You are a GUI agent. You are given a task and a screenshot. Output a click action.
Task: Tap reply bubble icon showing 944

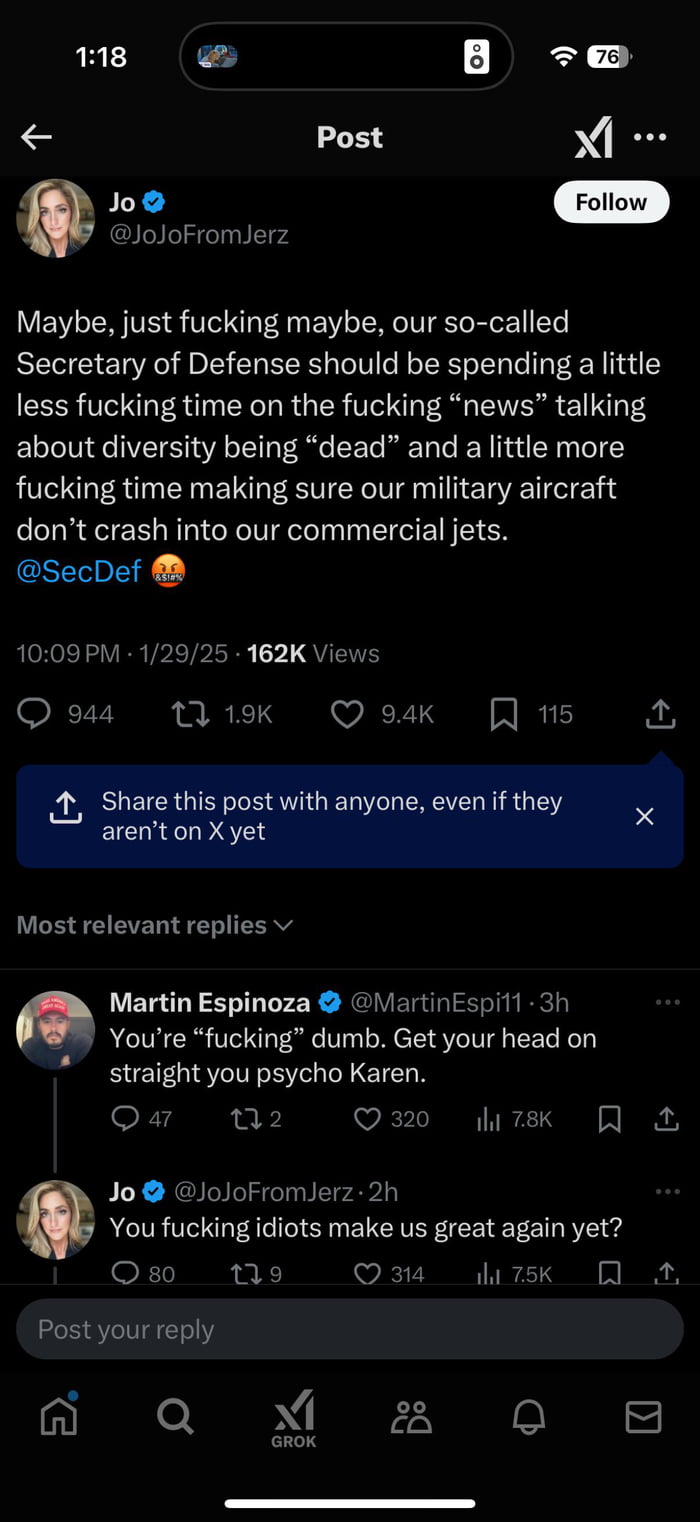click(36, 714)
